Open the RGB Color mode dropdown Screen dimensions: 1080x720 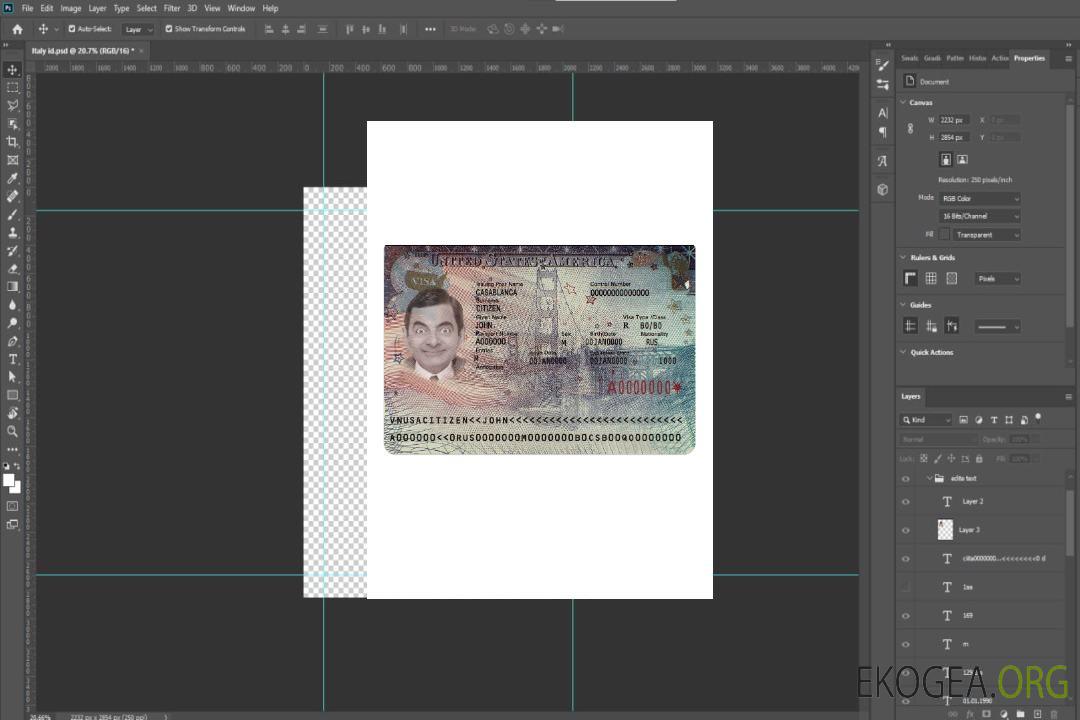(x=979, y=198)
